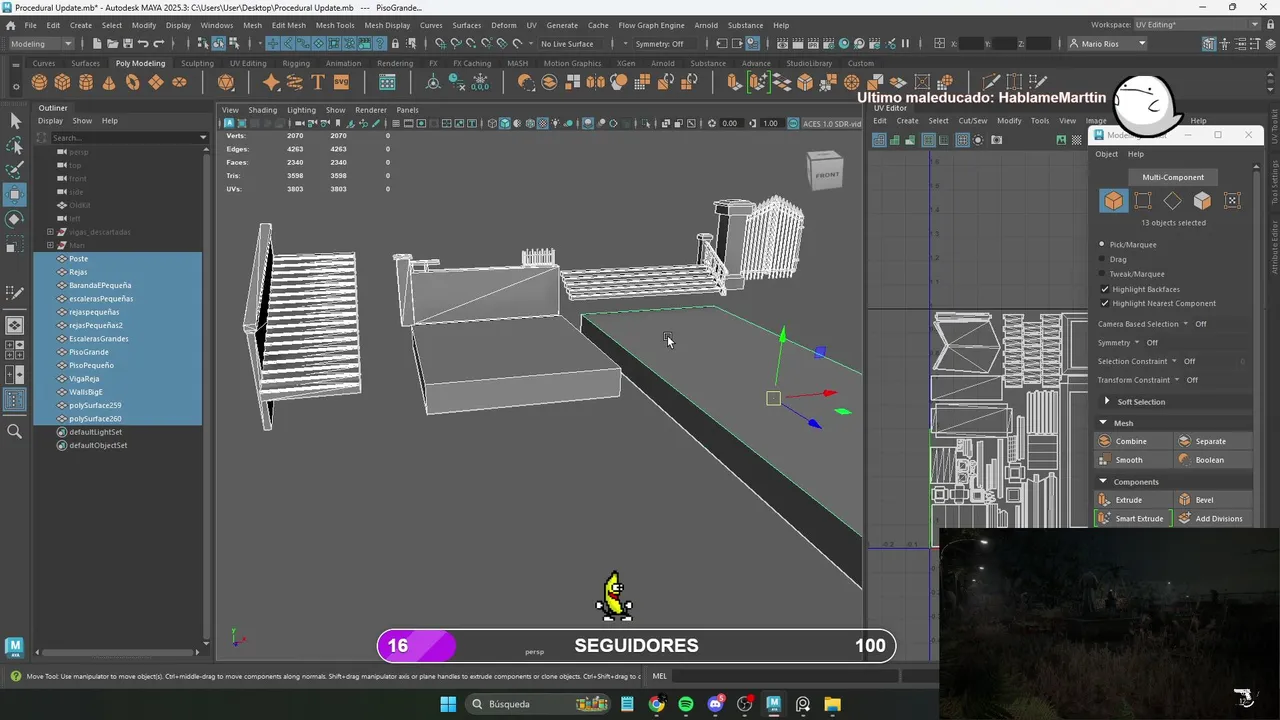
Task: Click the polygon cylinder shelf icon
Action: pyautogui.click(x=86, y=82)
